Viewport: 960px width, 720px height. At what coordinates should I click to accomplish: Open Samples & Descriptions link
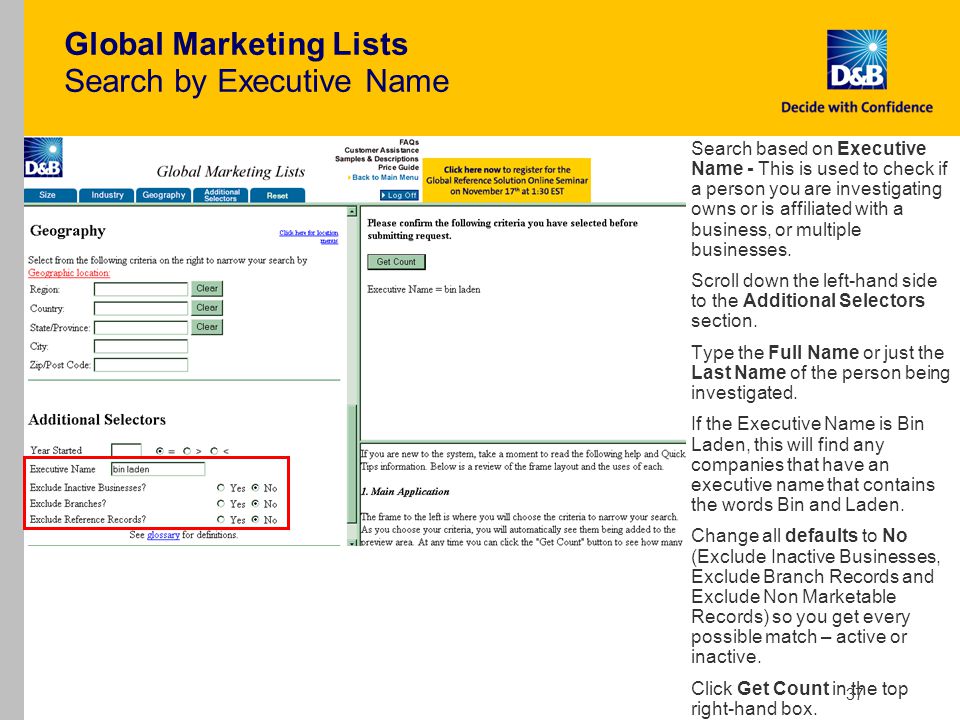377,159
